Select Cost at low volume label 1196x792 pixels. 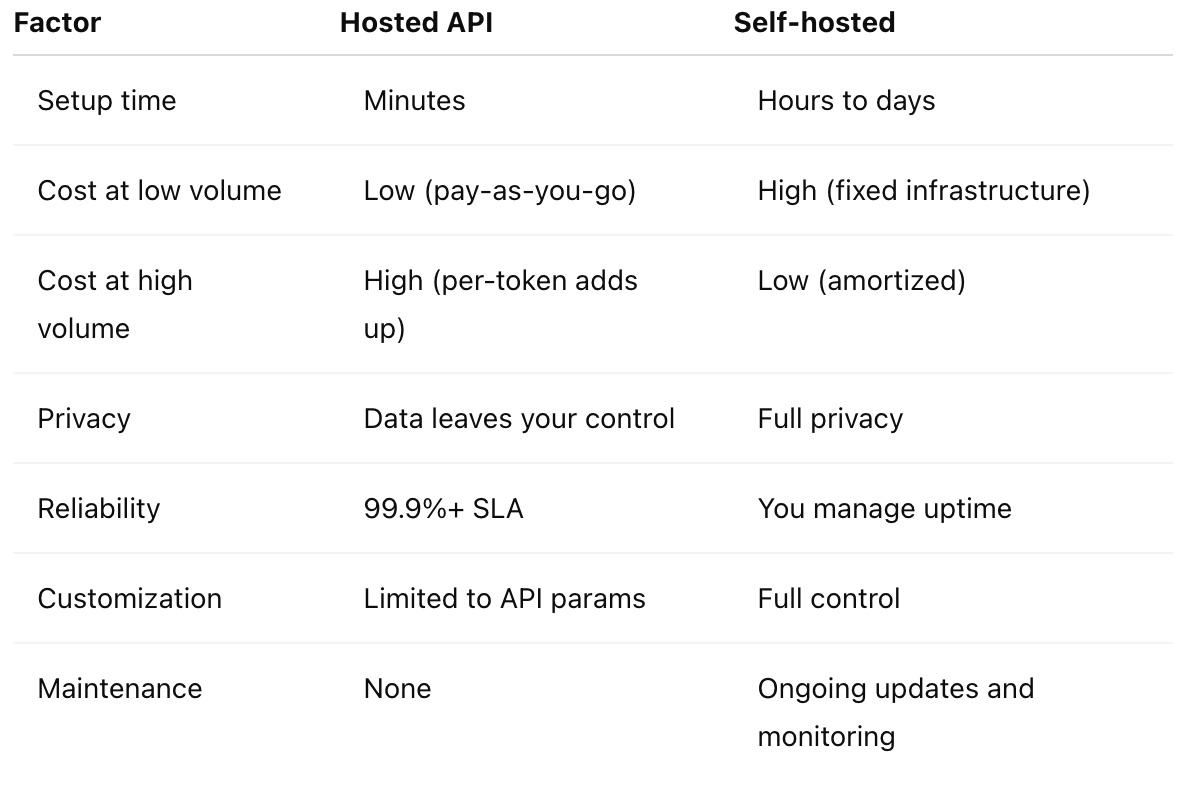[159, 191]
